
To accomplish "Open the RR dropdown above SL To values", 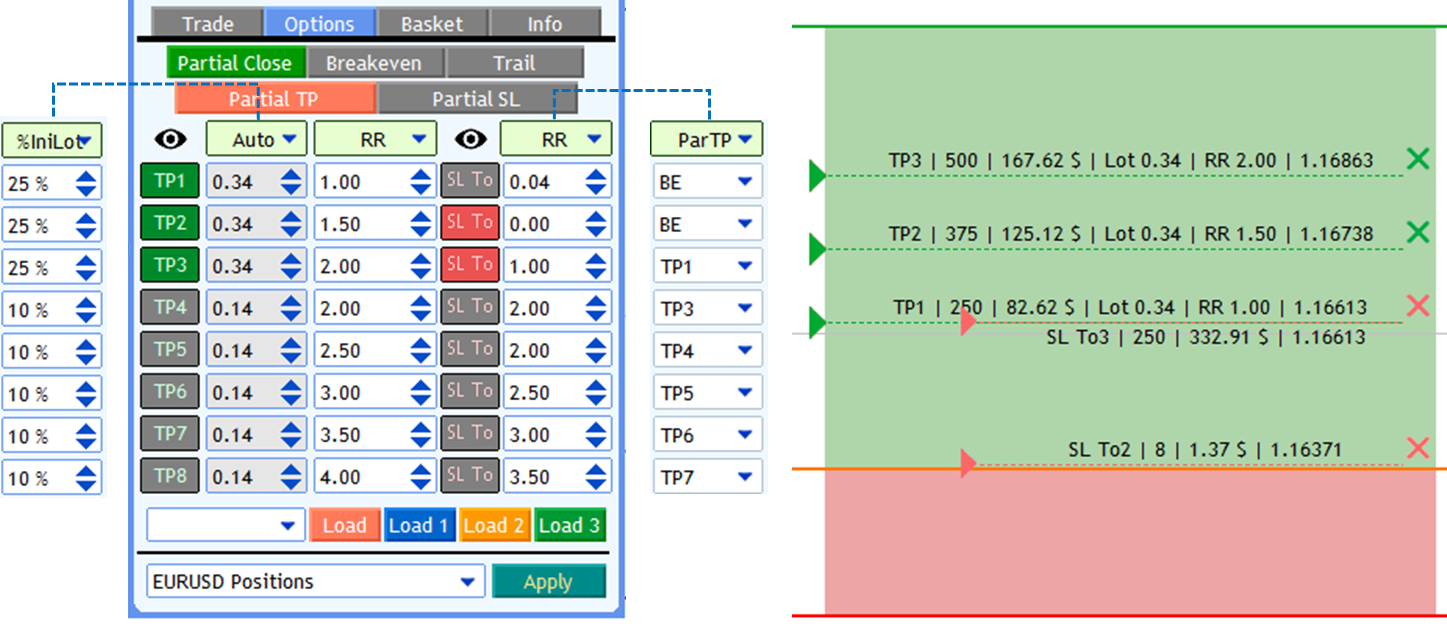I will point(555,139).
